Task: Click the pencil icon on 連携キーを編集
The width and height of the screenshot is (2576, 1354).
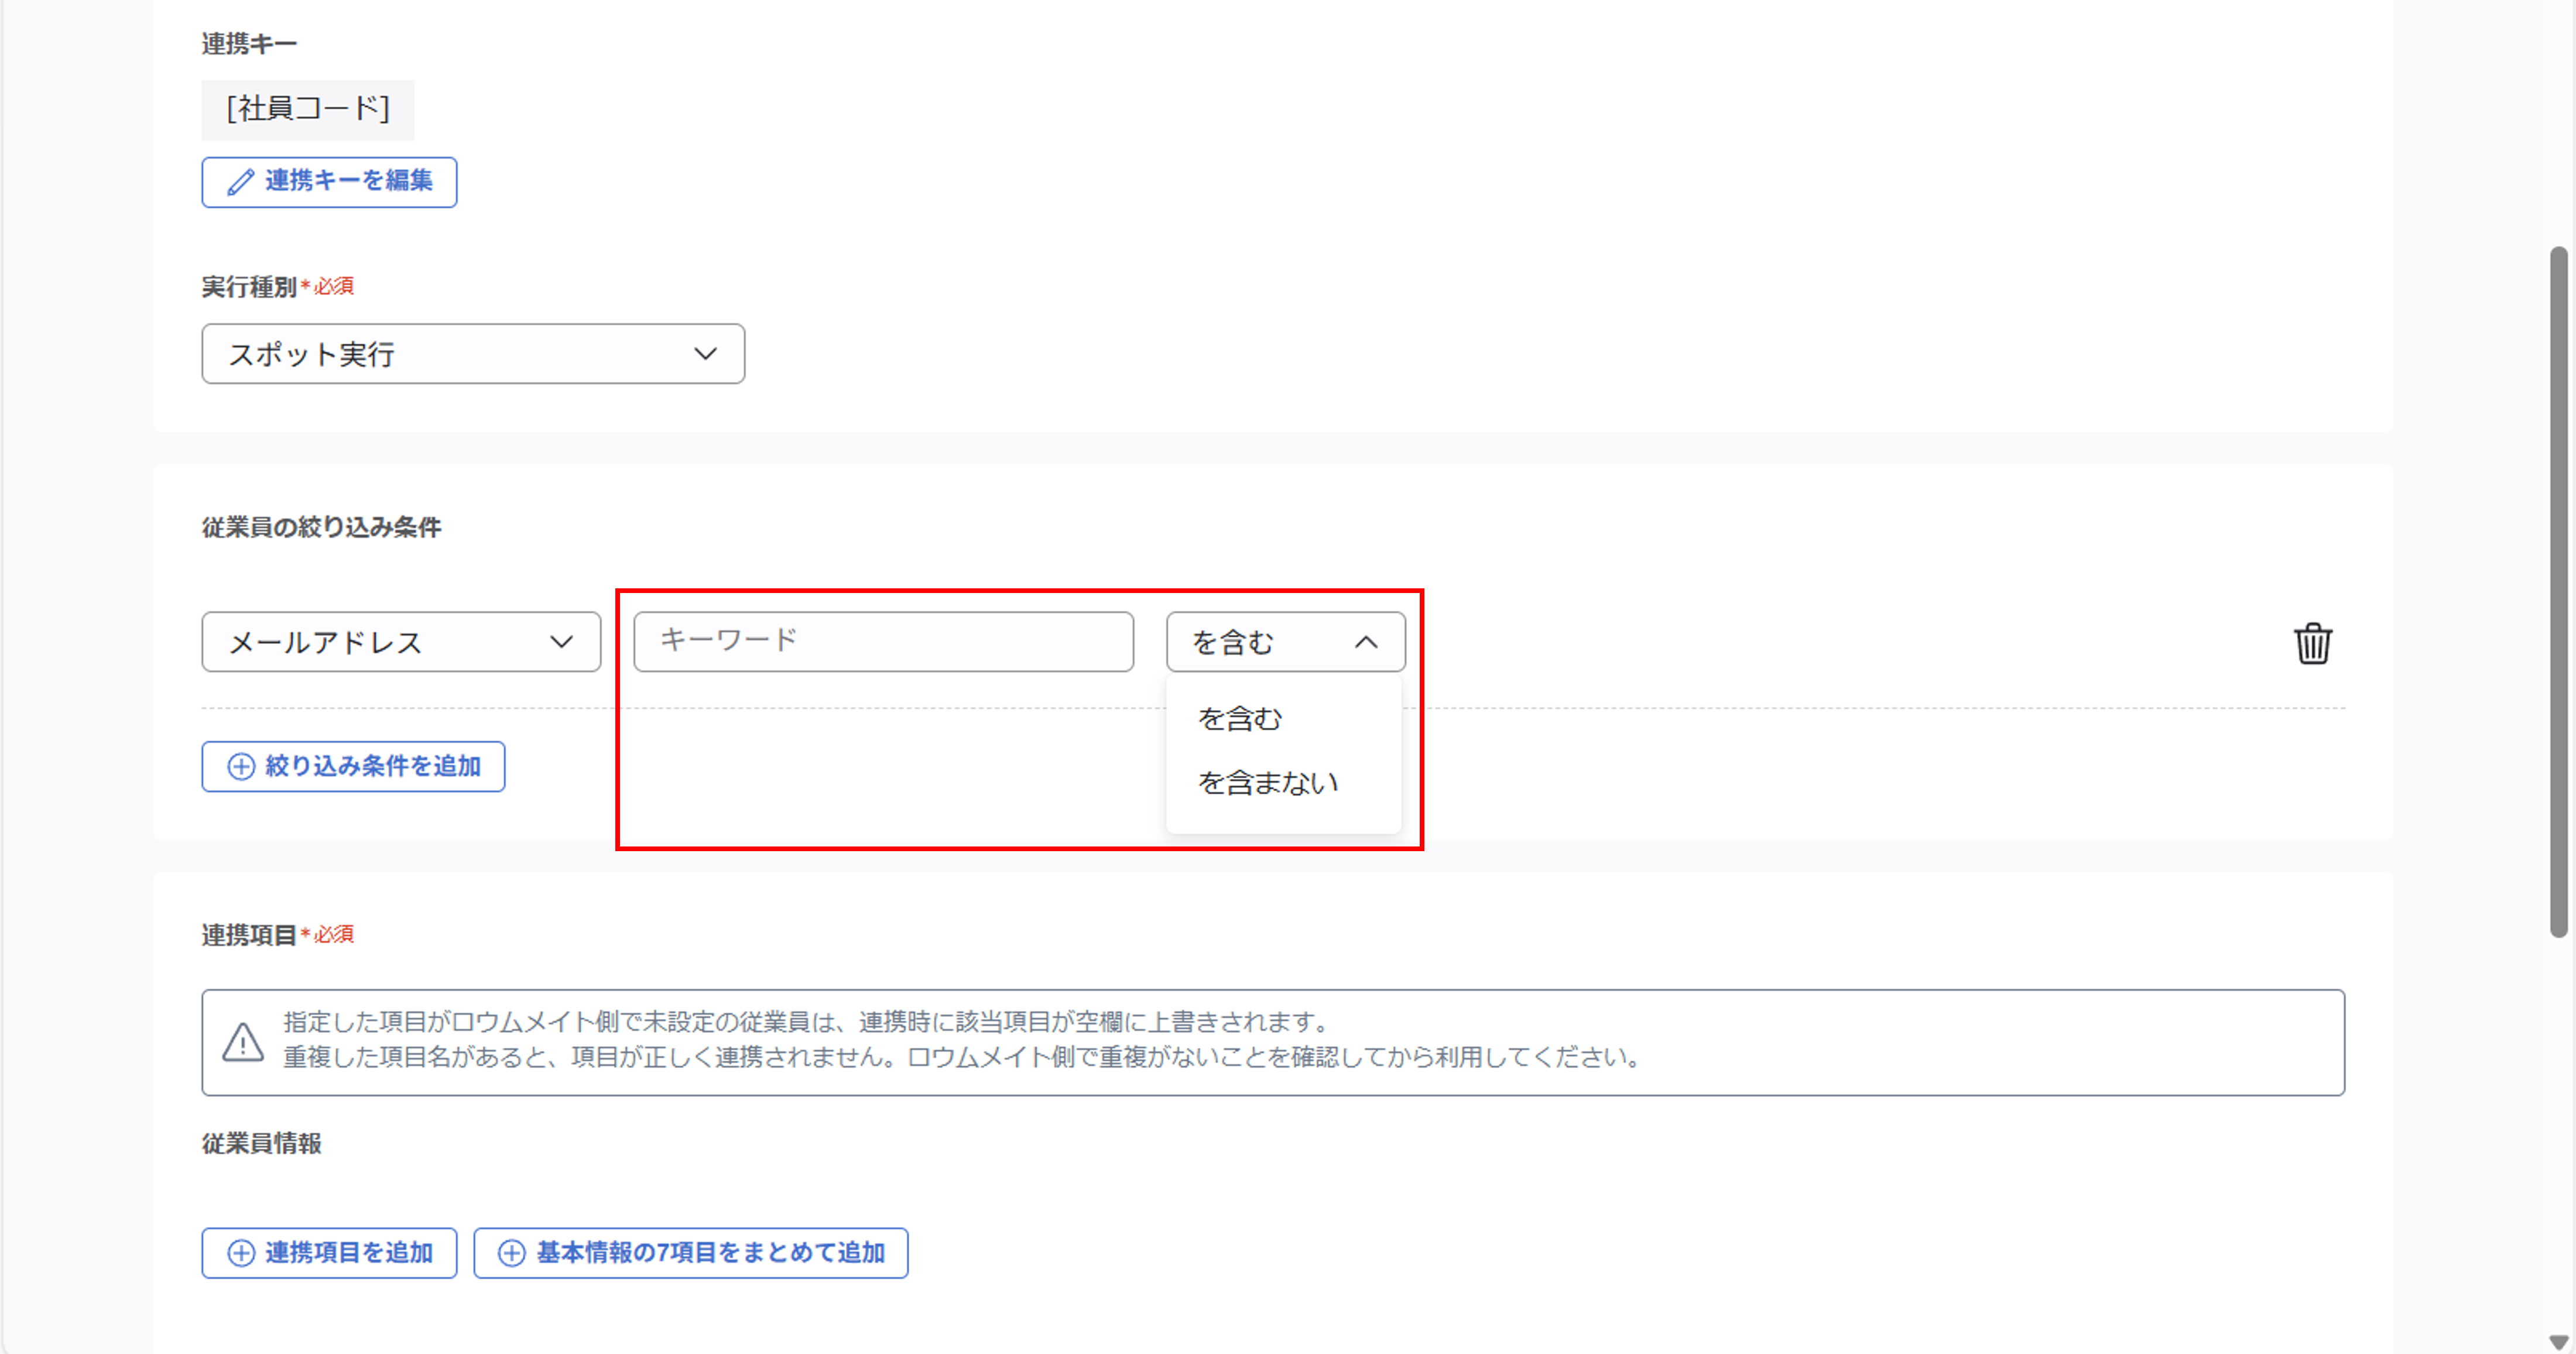Action: 239,182
